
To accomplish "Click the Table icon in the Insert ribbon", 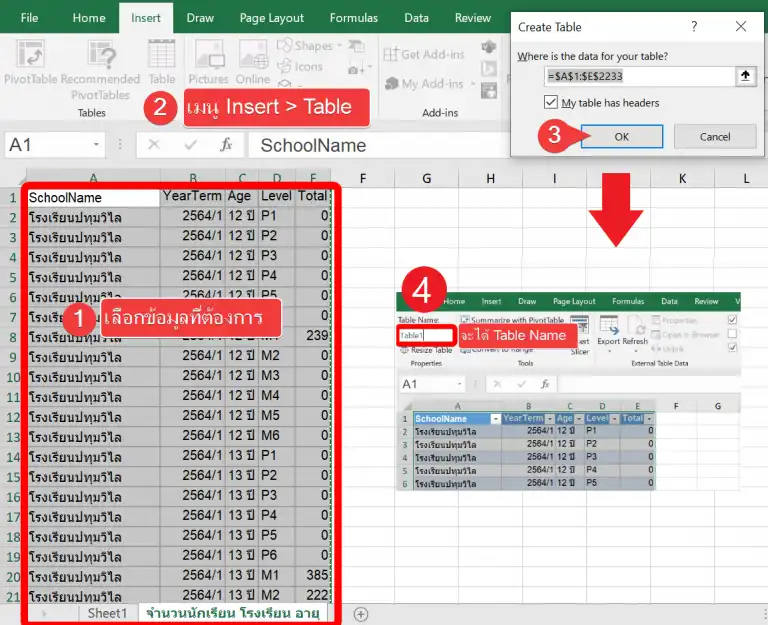I will pyautogui.click(x=161, y=62).
